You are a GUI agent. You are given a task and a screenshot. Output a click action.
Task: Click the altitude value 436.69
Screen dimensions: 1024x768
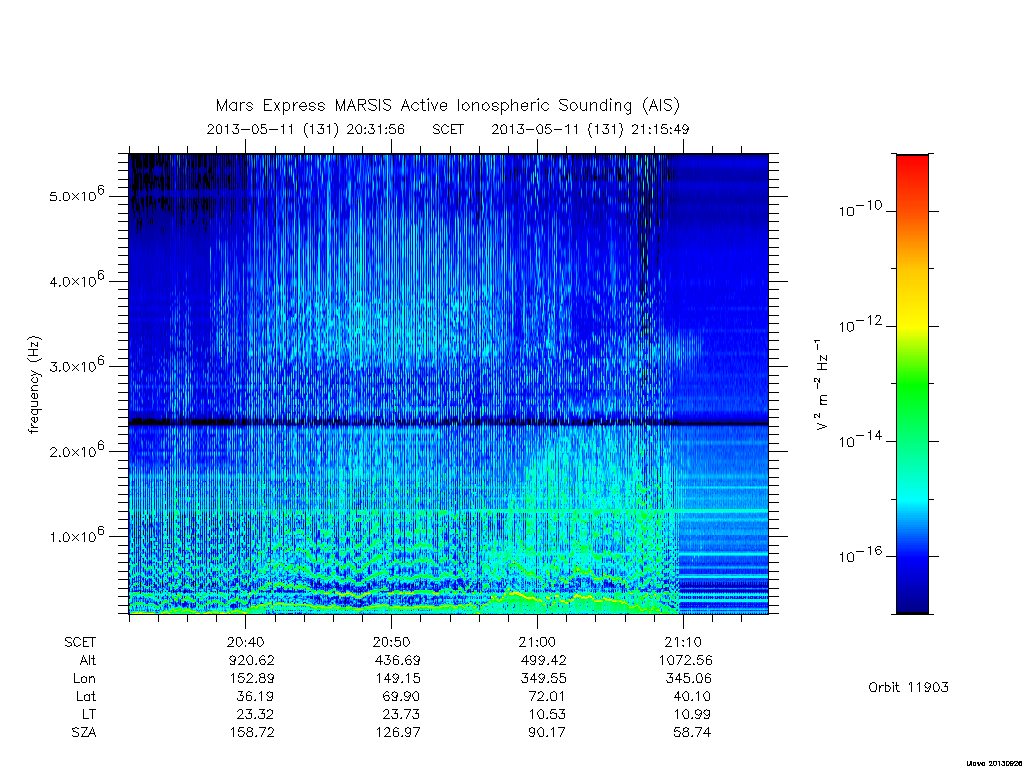coord(398,660)
